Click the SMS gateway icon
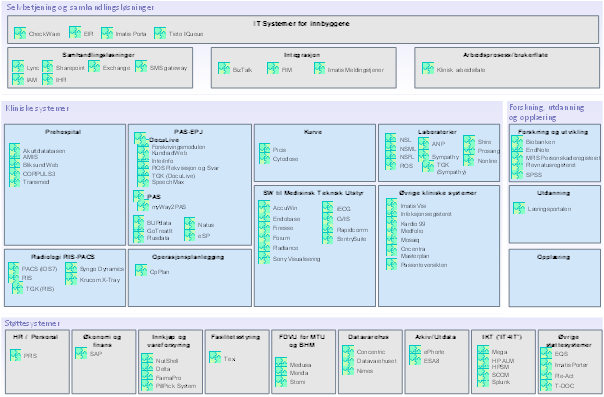 [141, 66]
